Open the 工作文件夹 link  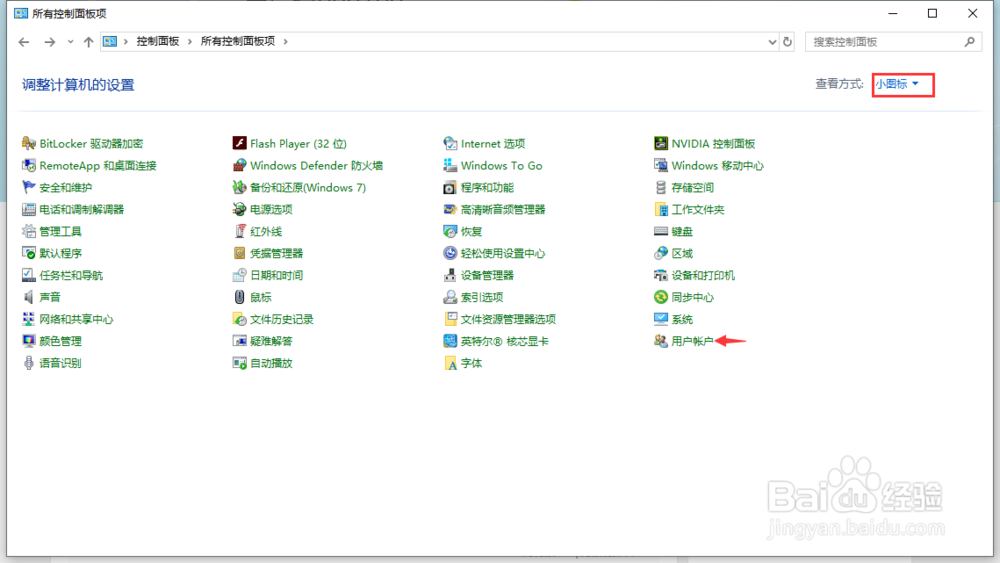[698, 209]
